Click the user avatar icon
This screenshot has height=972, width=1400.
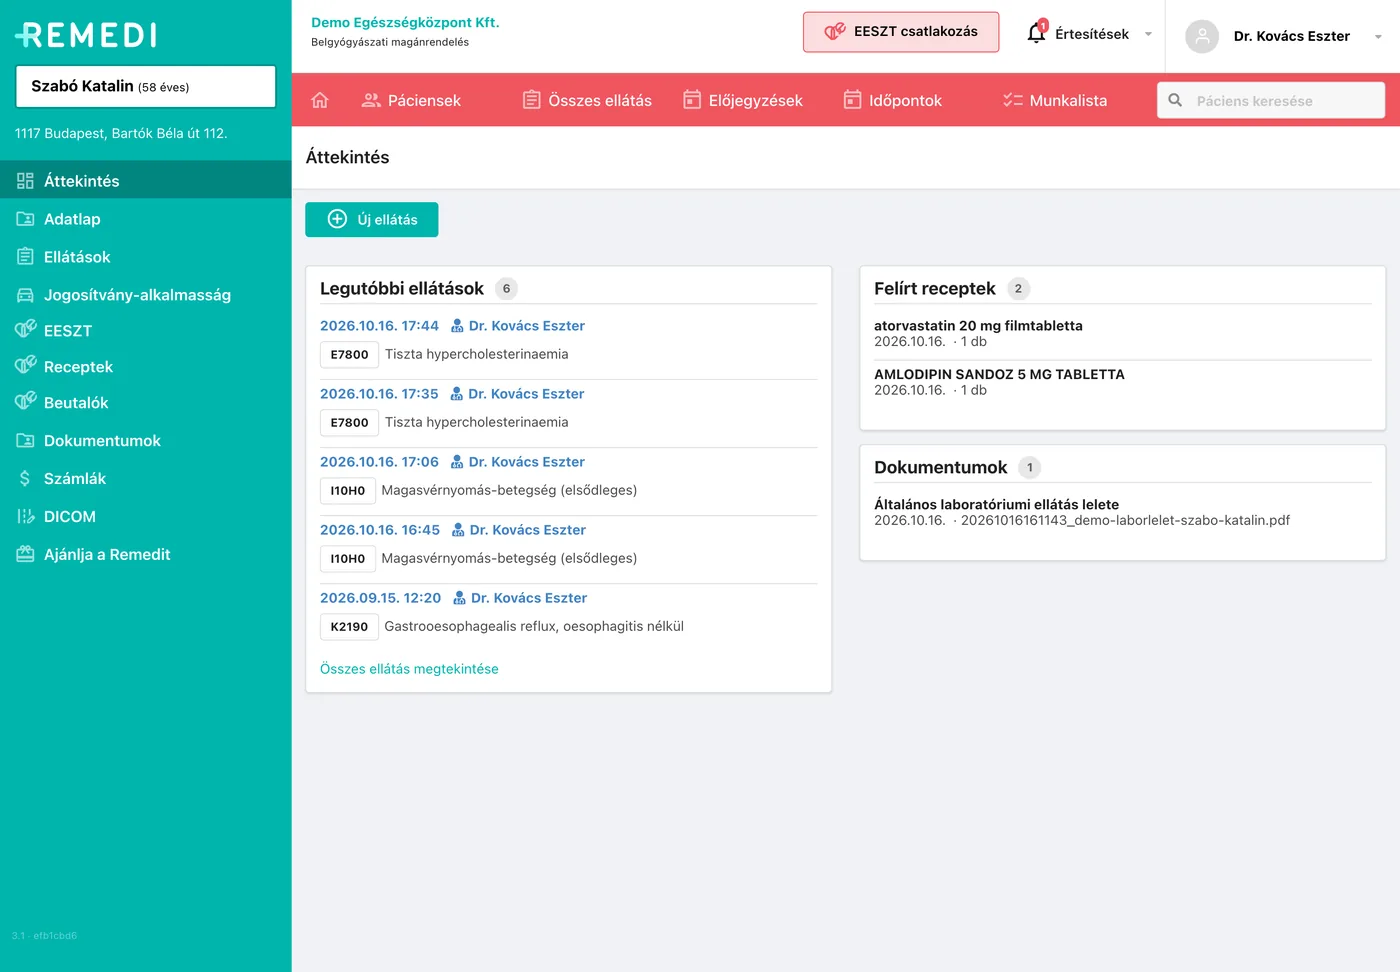pos(1202,36)
